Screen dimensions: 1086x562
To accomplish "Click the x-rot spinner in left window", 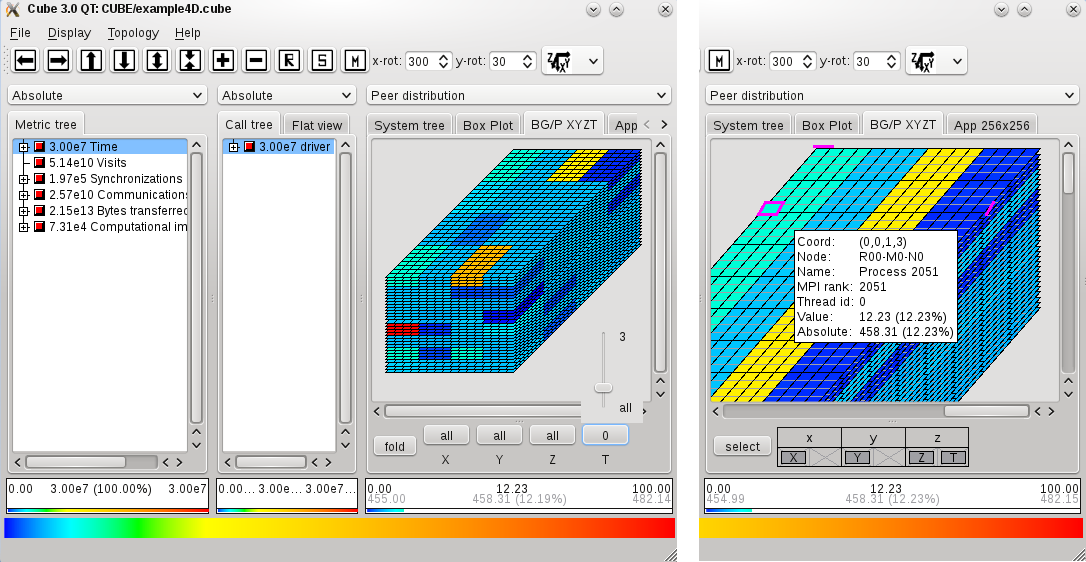I will [429, 61].
